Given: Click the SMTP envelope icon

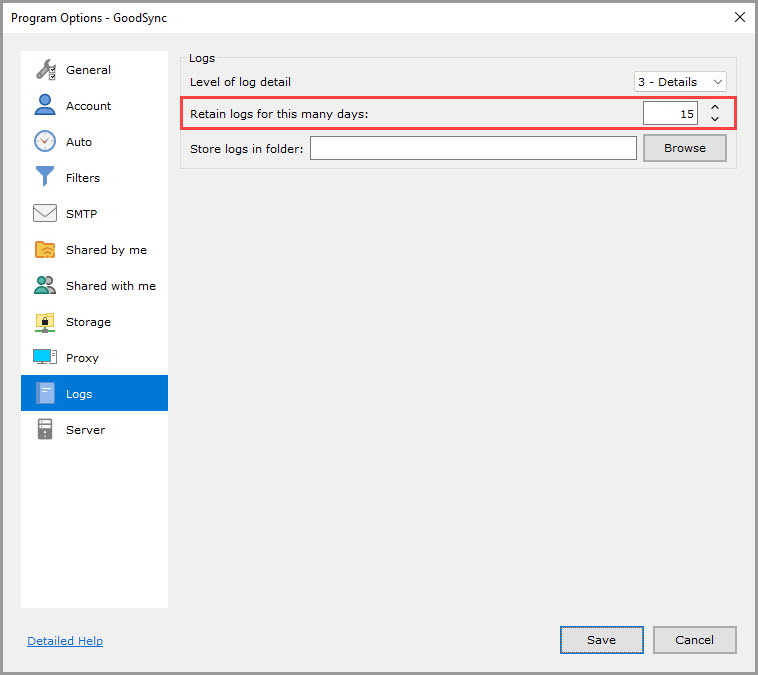Looking at the screenshot, I should pos(45,213).
